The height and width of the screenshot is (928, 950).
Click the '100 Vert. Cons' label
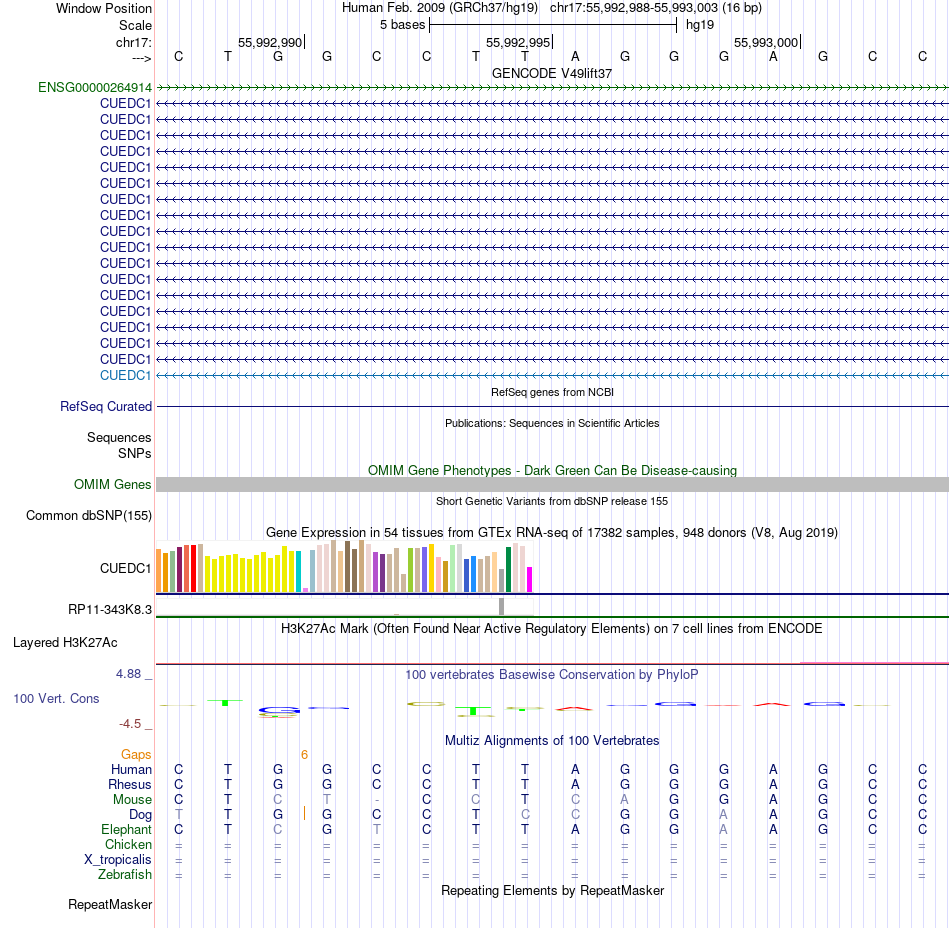(56, 698)
